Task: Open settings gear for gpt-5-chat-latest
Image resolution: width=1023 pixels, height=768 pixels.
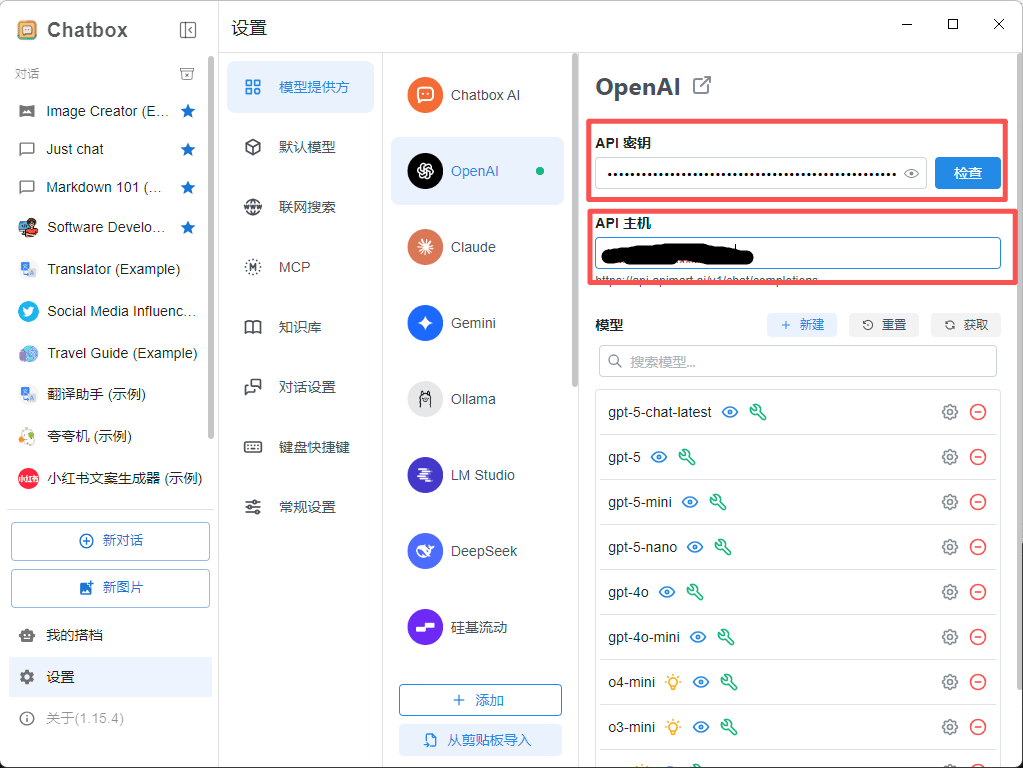Action: pyautogui.click(x=950, y=412)
